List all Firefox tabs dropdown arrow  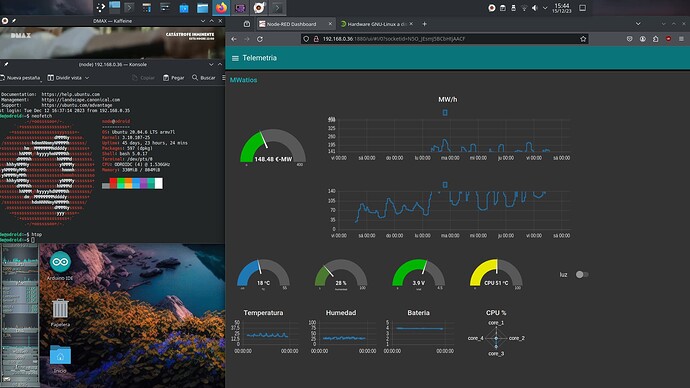pos(638,24)
